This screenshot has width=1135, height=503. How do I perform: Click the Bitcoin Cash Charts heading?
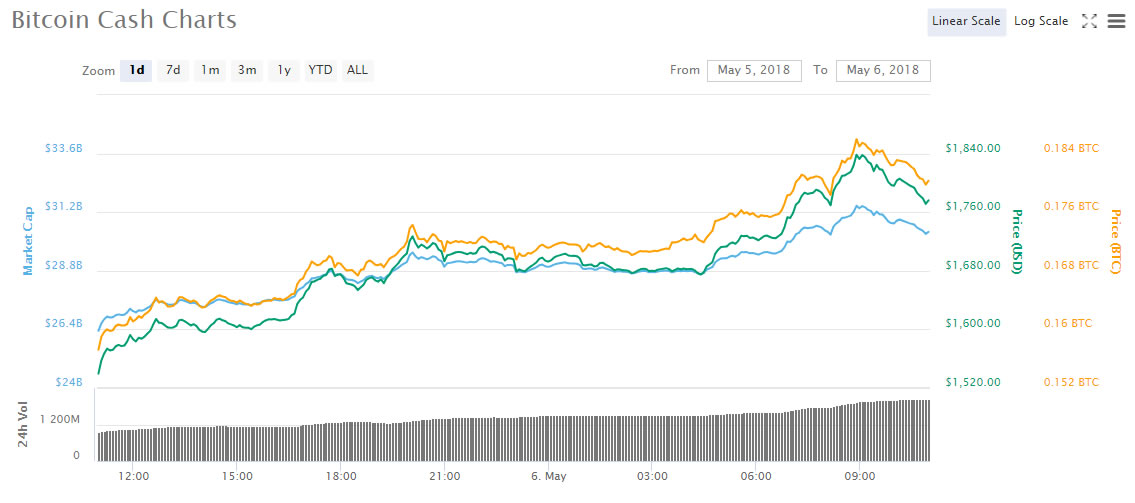(x=124, y=21)
